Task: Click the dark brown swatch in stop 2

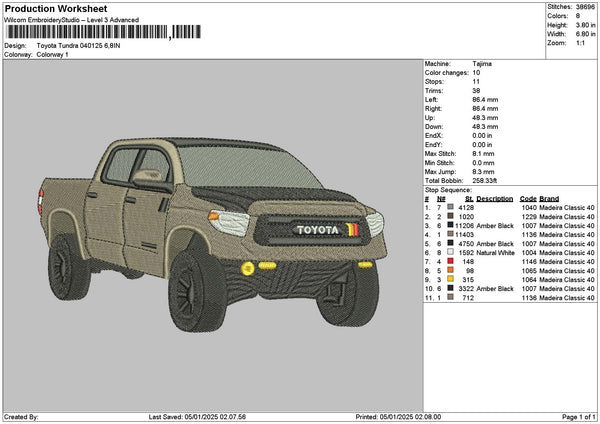Action: 450,217
